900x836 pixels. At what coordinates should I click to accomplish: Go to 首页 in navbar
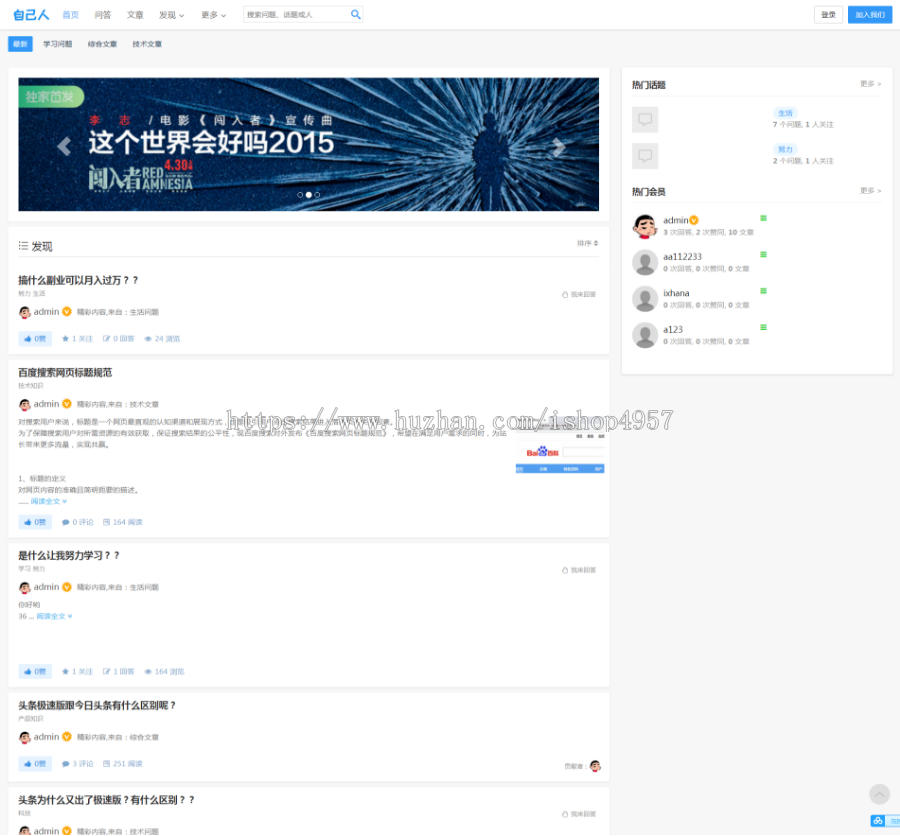71,15
